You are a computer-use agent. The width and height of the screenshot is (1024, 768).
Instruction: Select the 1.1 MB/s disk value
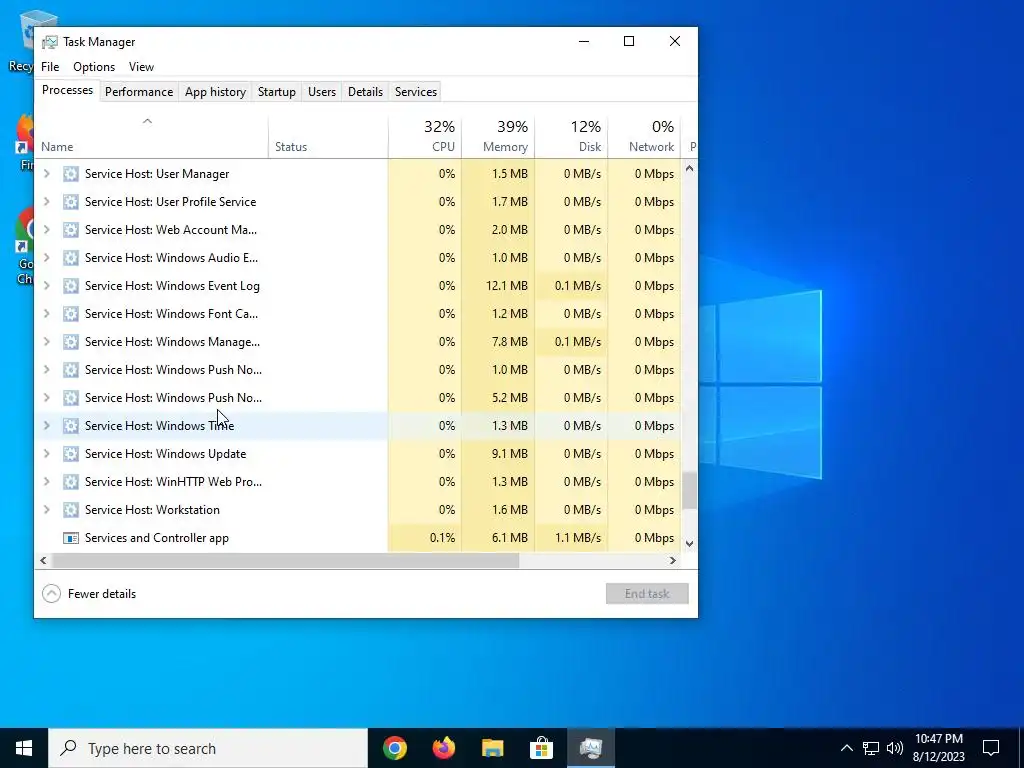pyautogui.click(x=571, y=538)
